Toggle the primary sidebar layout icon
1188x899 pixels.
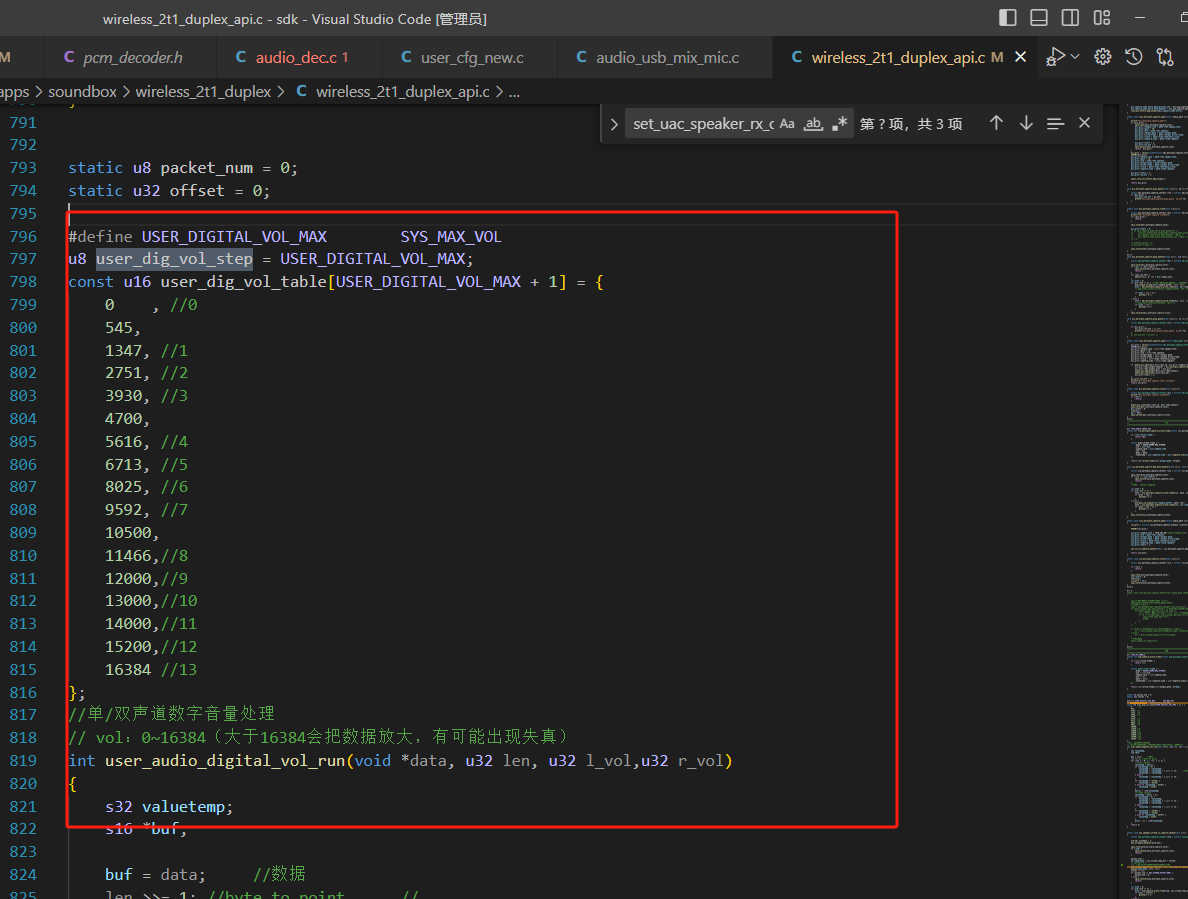1008,17
